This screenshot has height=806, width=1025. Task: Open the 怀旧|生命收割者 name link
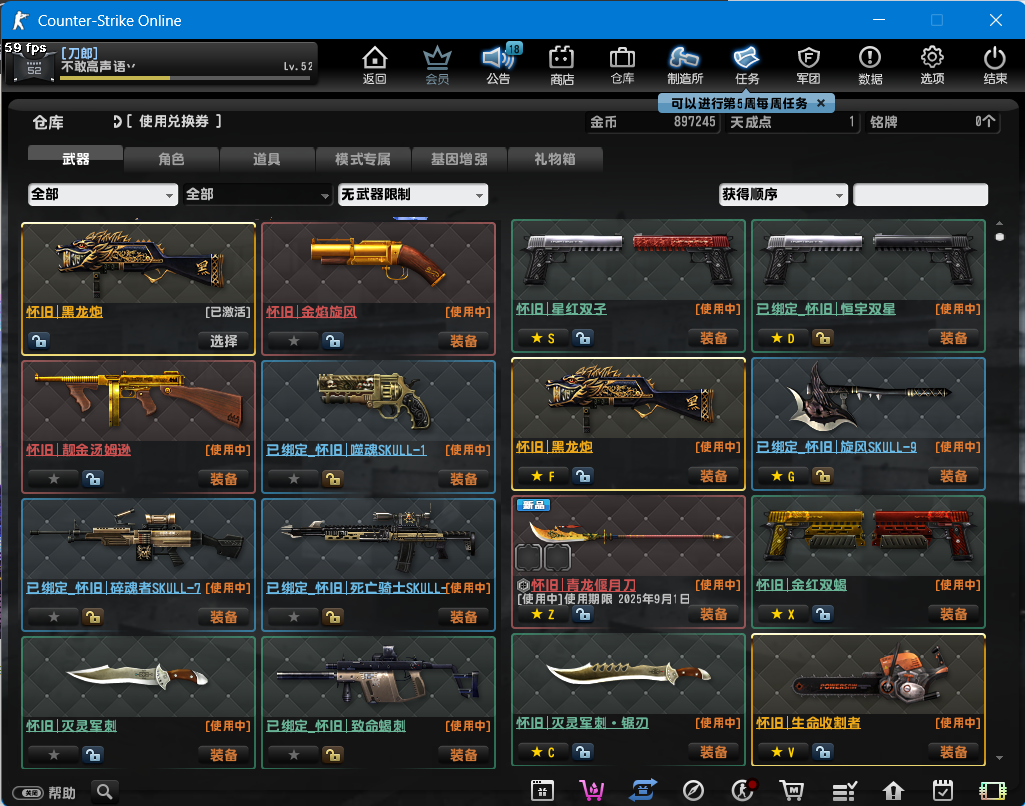pos(808,722)
